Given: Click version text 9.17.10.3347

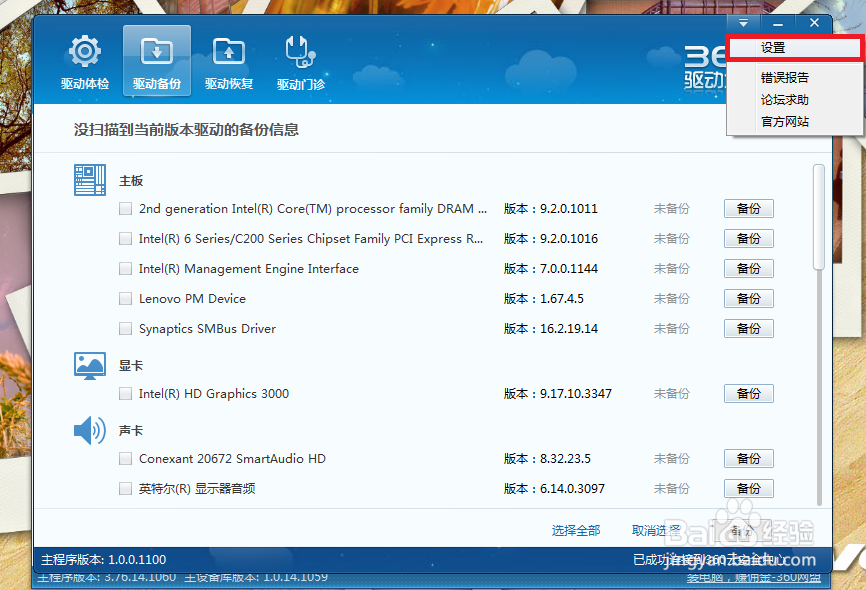Looking at the screenshot, I should [576, 394].
